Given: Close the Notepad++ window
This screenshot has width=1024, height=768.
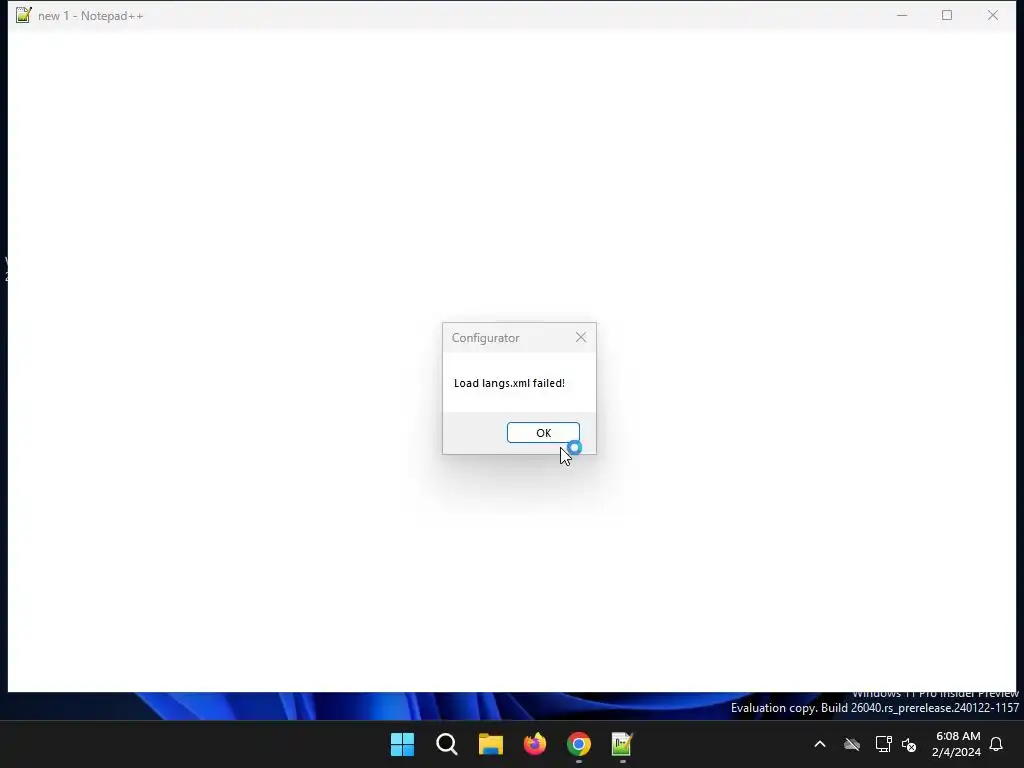Looking at the screenshot, I should [993, 15].
